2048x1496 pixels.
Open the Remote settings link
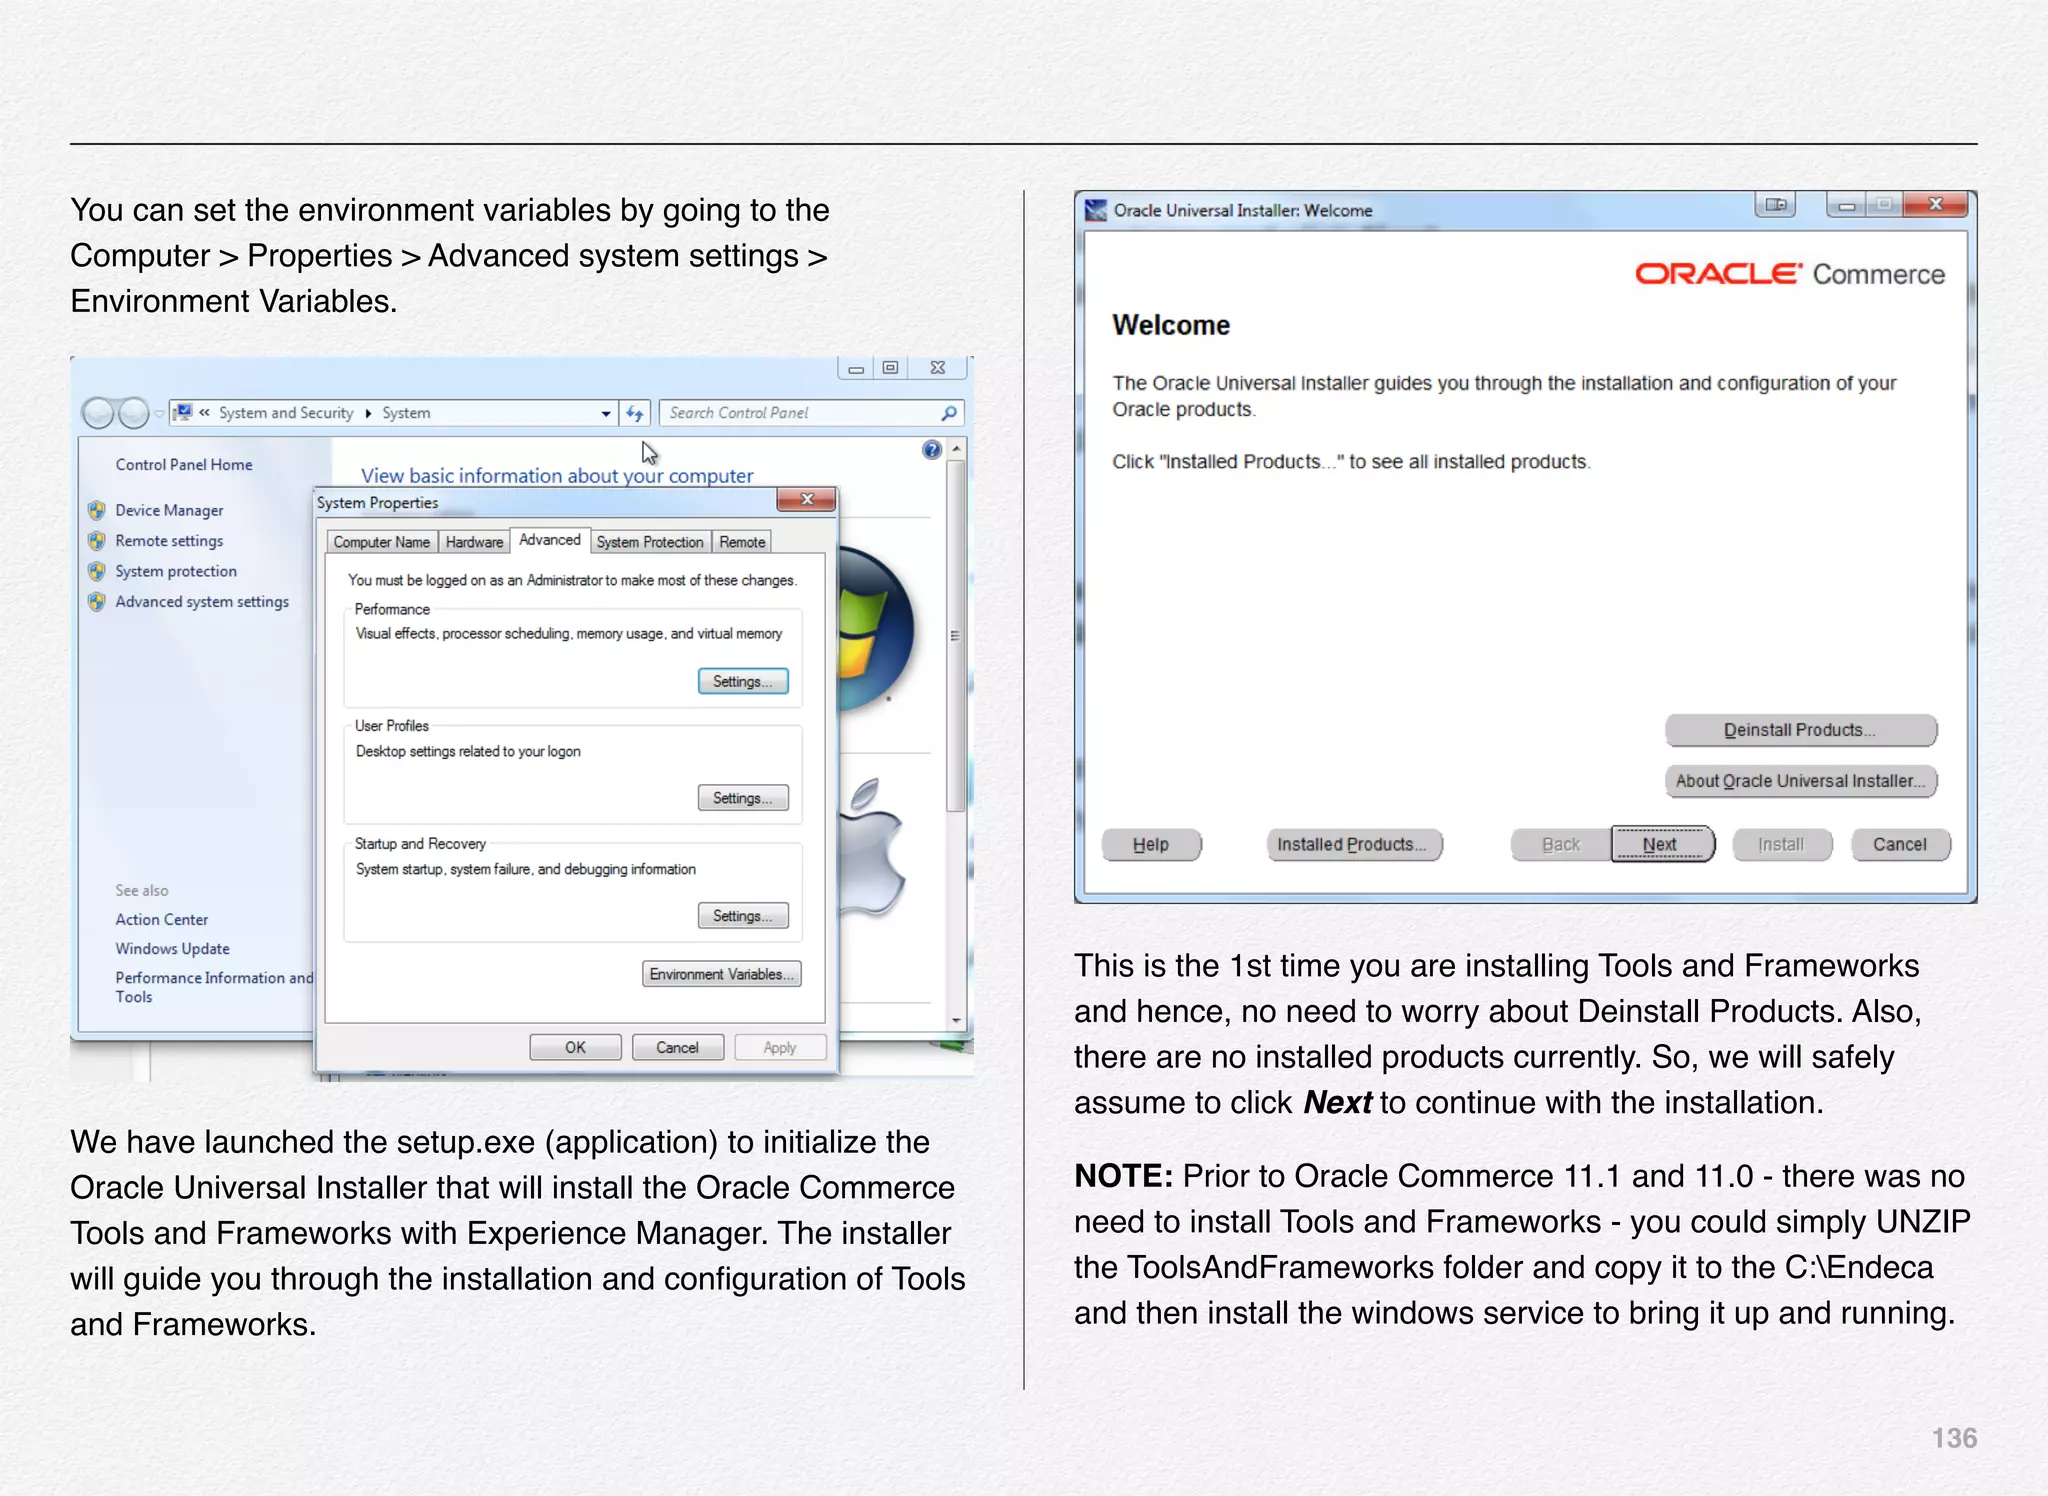(x=169, y=541)
